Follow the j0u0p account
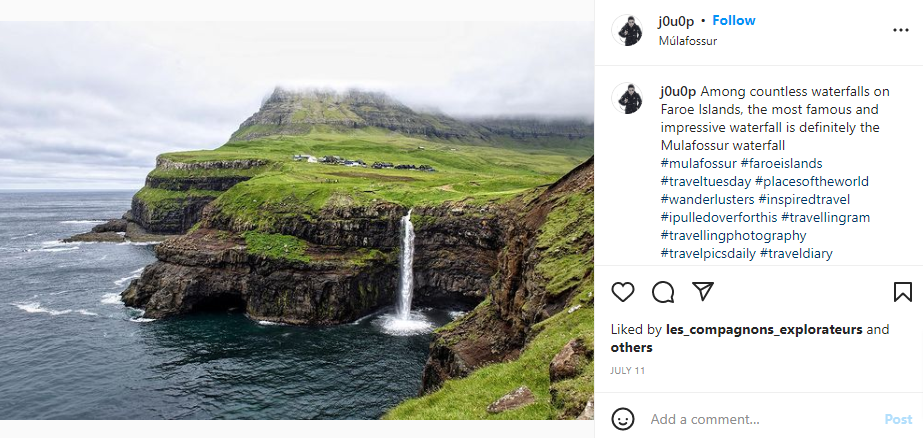The width and height of the screenshot is (923, 438). click(733, 21)
